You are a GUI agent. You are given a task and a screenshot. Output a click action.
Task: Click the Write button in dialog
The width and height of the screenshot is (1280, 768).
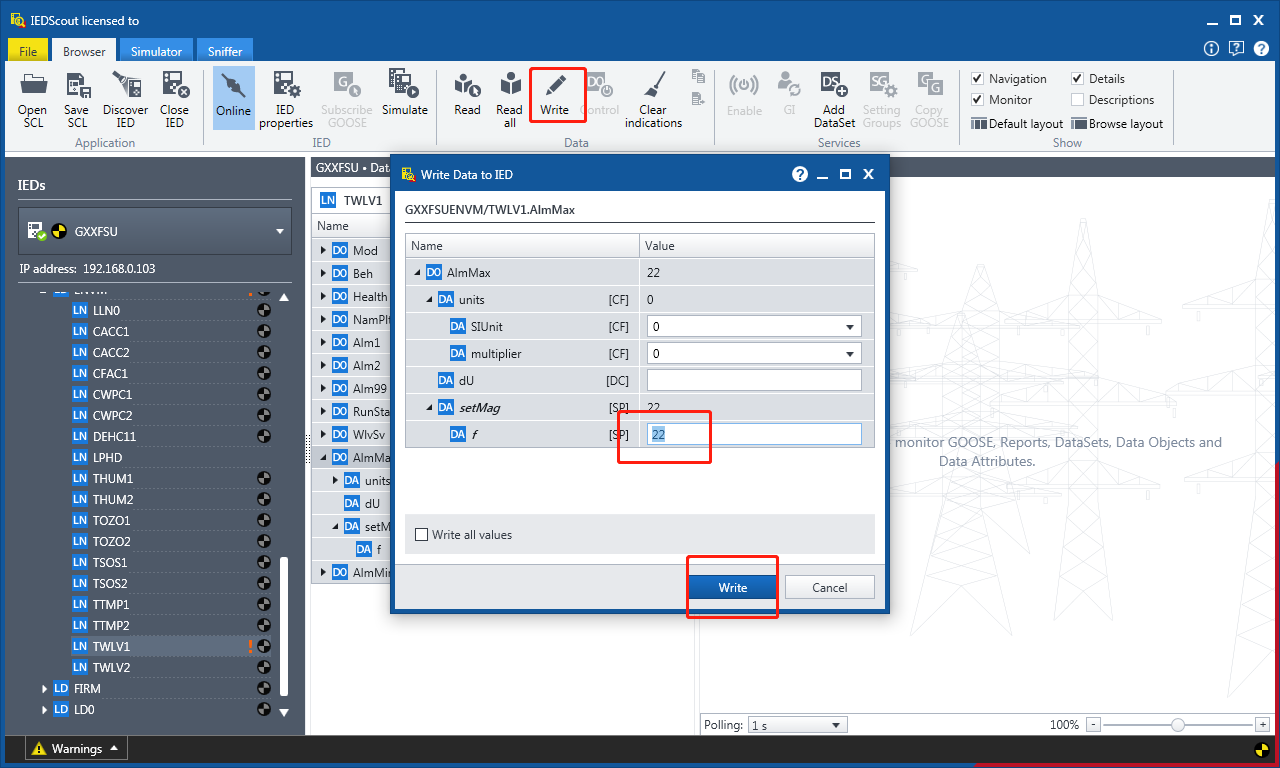[733, 588]
